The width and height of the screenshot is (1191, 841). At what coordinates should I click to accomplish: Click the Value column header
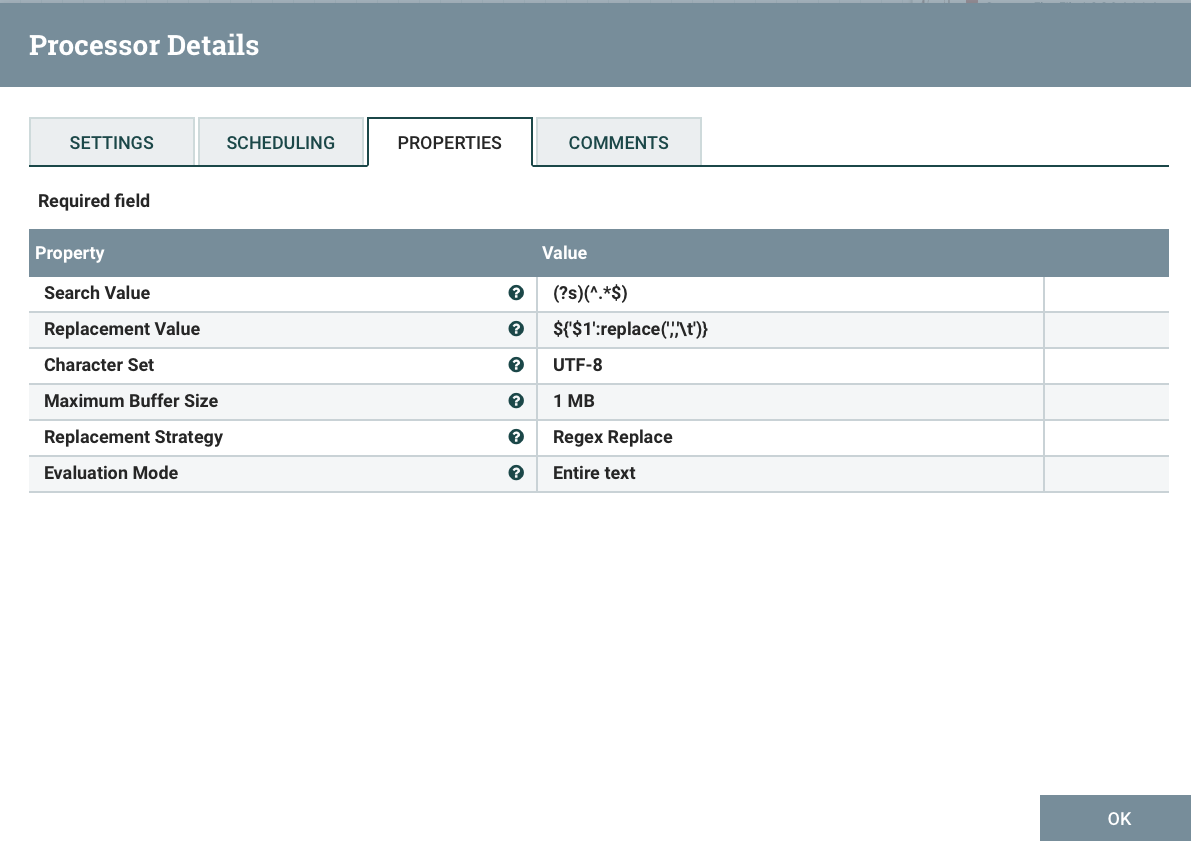[x=564, y=253]
